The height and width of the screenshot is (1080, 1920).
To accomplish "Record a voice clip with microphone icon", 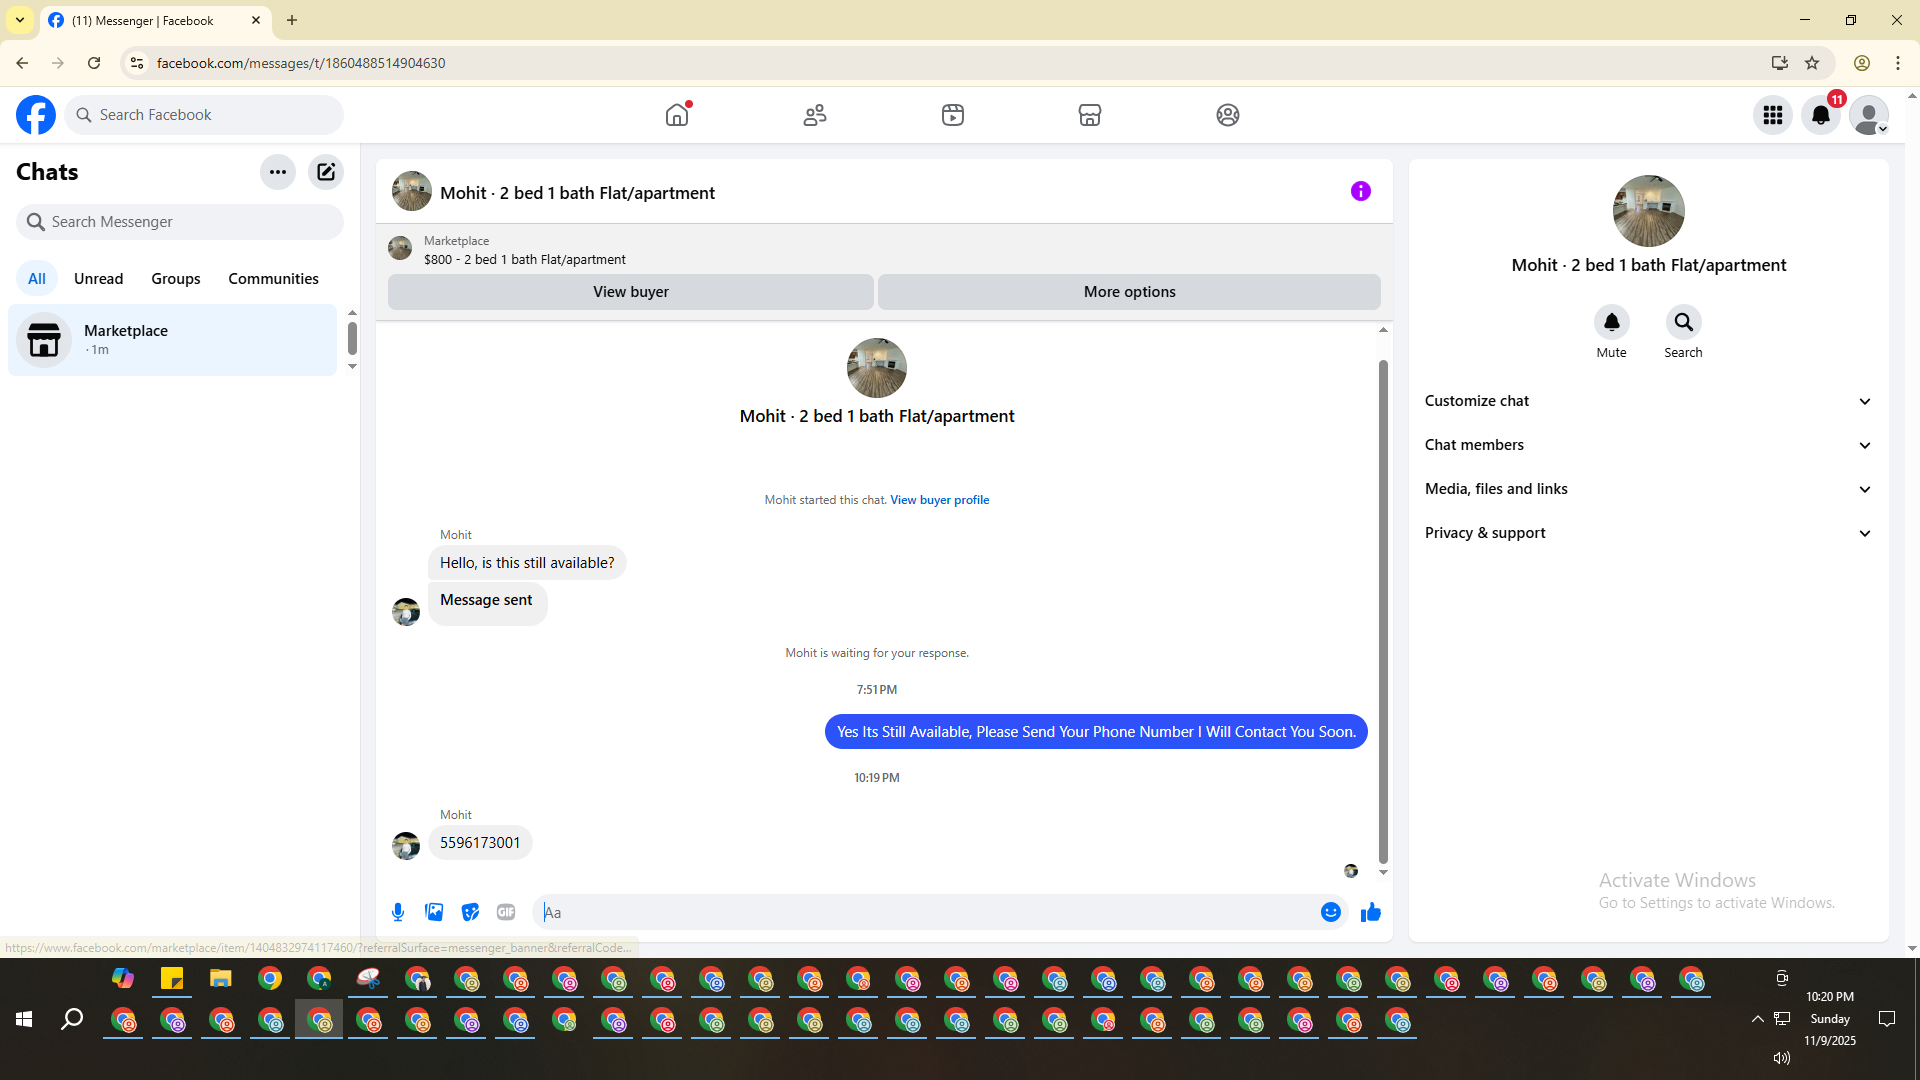I will point(398,912).
